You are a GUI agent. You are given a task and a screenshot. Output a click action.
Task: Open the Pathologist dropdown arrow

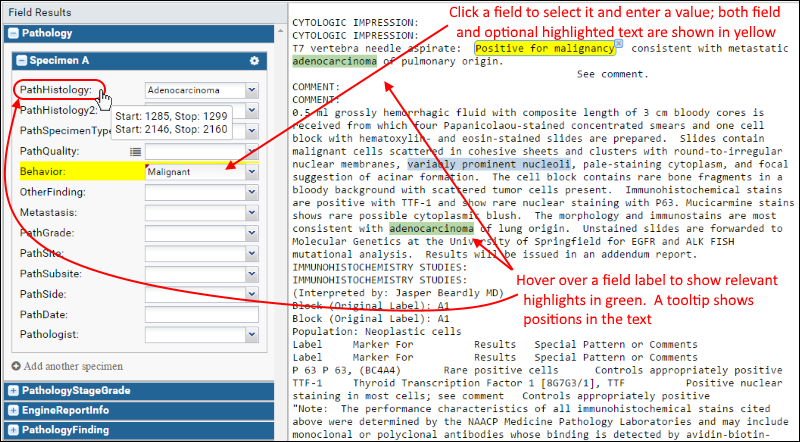(252, 335)
